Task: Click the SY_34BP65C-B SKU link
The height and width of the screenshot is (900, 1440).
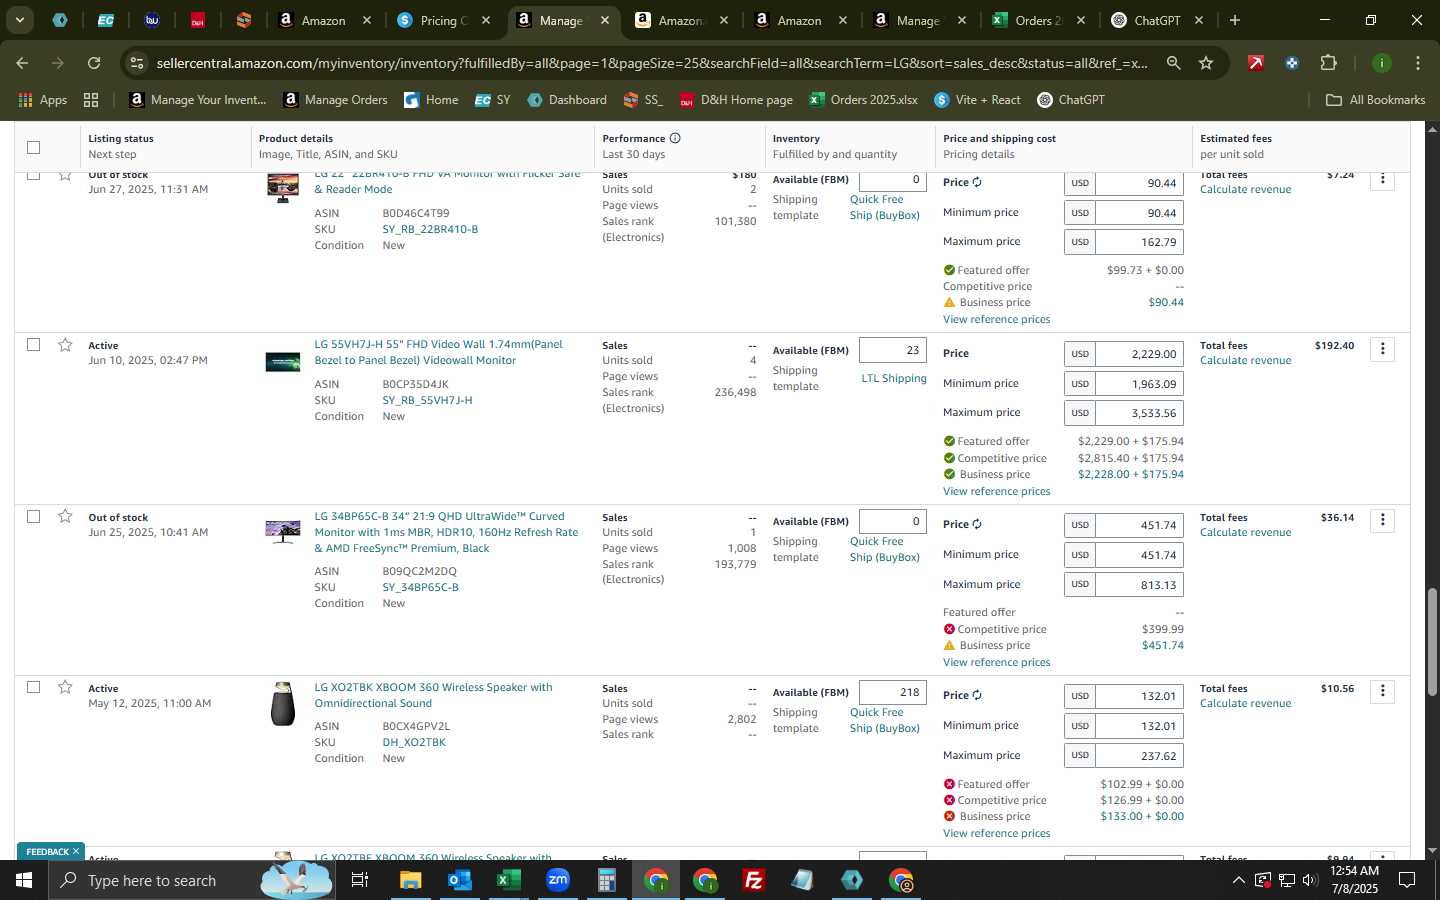Action: point(420,587)
